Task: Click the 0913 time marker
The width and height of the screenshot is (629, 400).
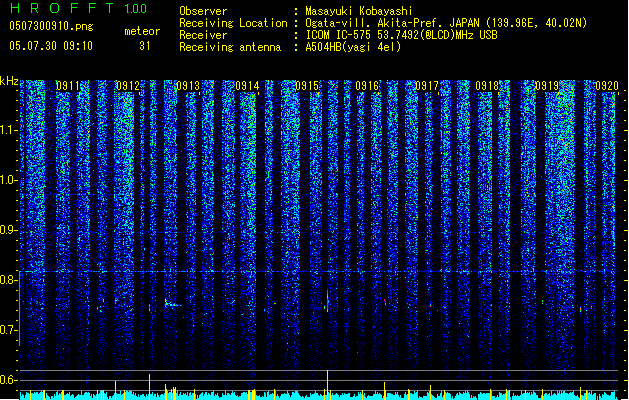Action: pyautogui.click(x=188, y=86)
